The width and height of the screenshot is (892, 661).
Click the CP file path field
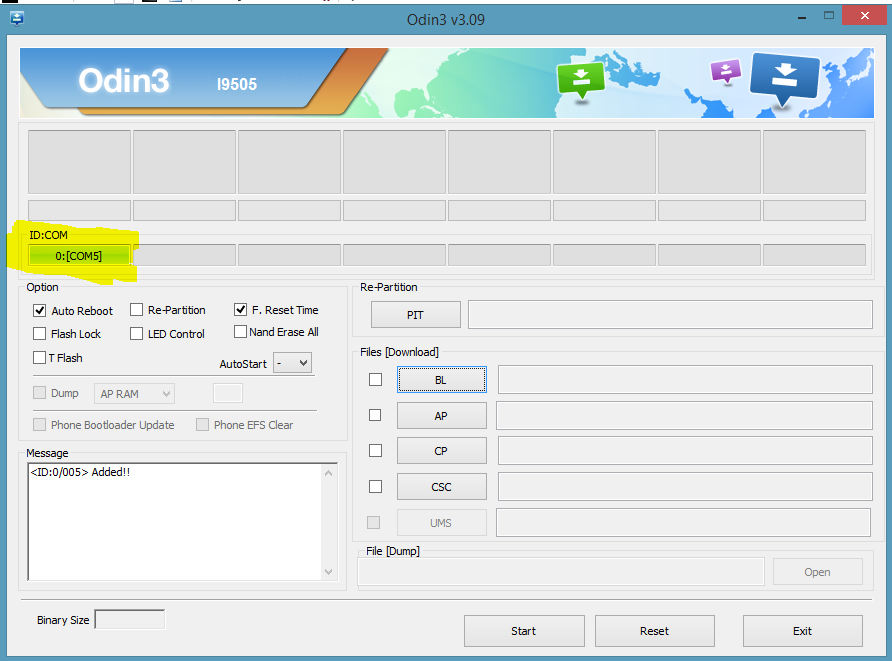[x=685, y=451]
